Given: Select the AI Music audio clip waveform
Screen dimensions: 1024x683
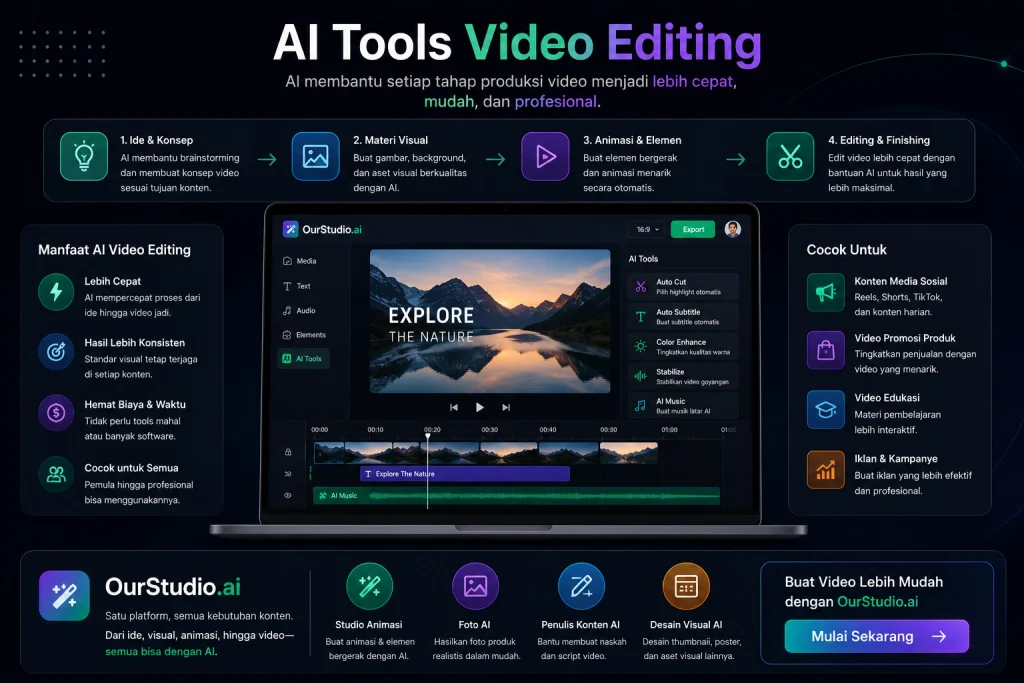Looking at the screenshot, I should point(517,496).
